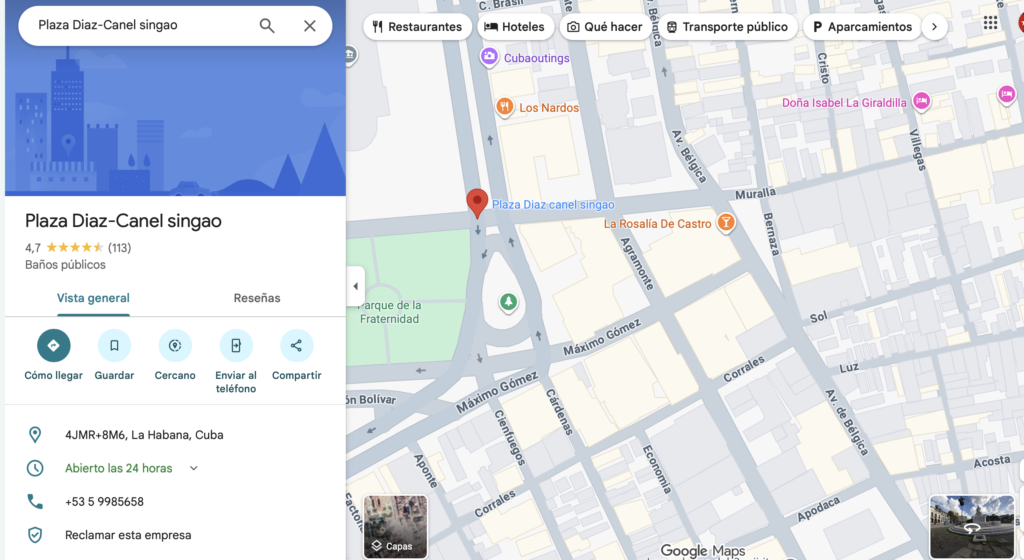The width and height of the screenshot is (1024, 560).
Task: Select the Los Nardos restaurant marker
Action: [506, 107]
